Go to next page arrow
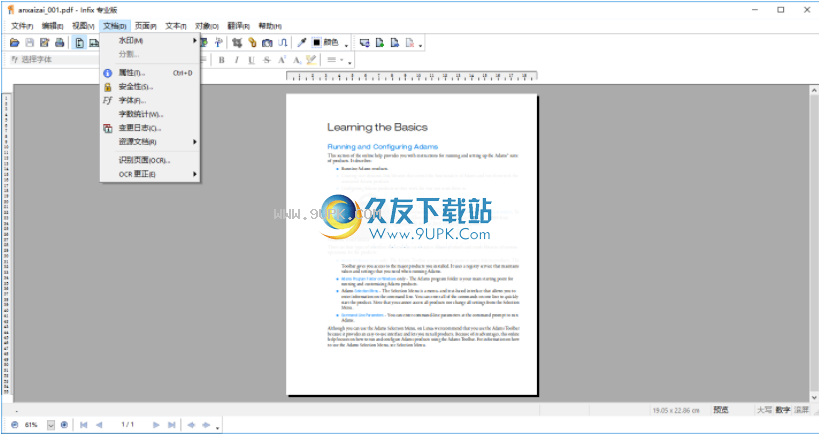 point(156,425)
